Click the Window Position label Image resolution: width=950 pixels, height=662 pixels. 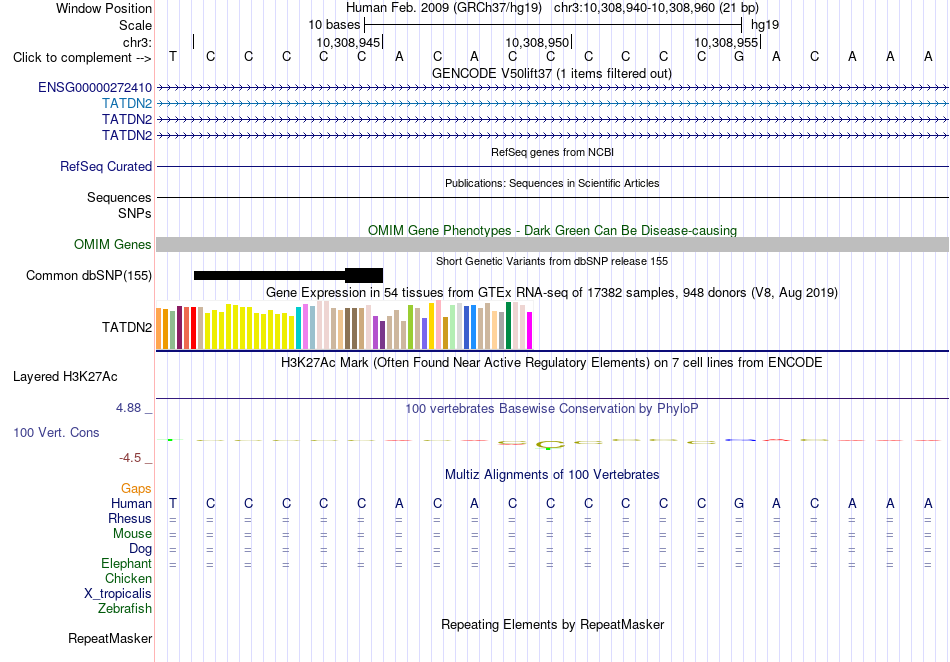tap(104, 9)
